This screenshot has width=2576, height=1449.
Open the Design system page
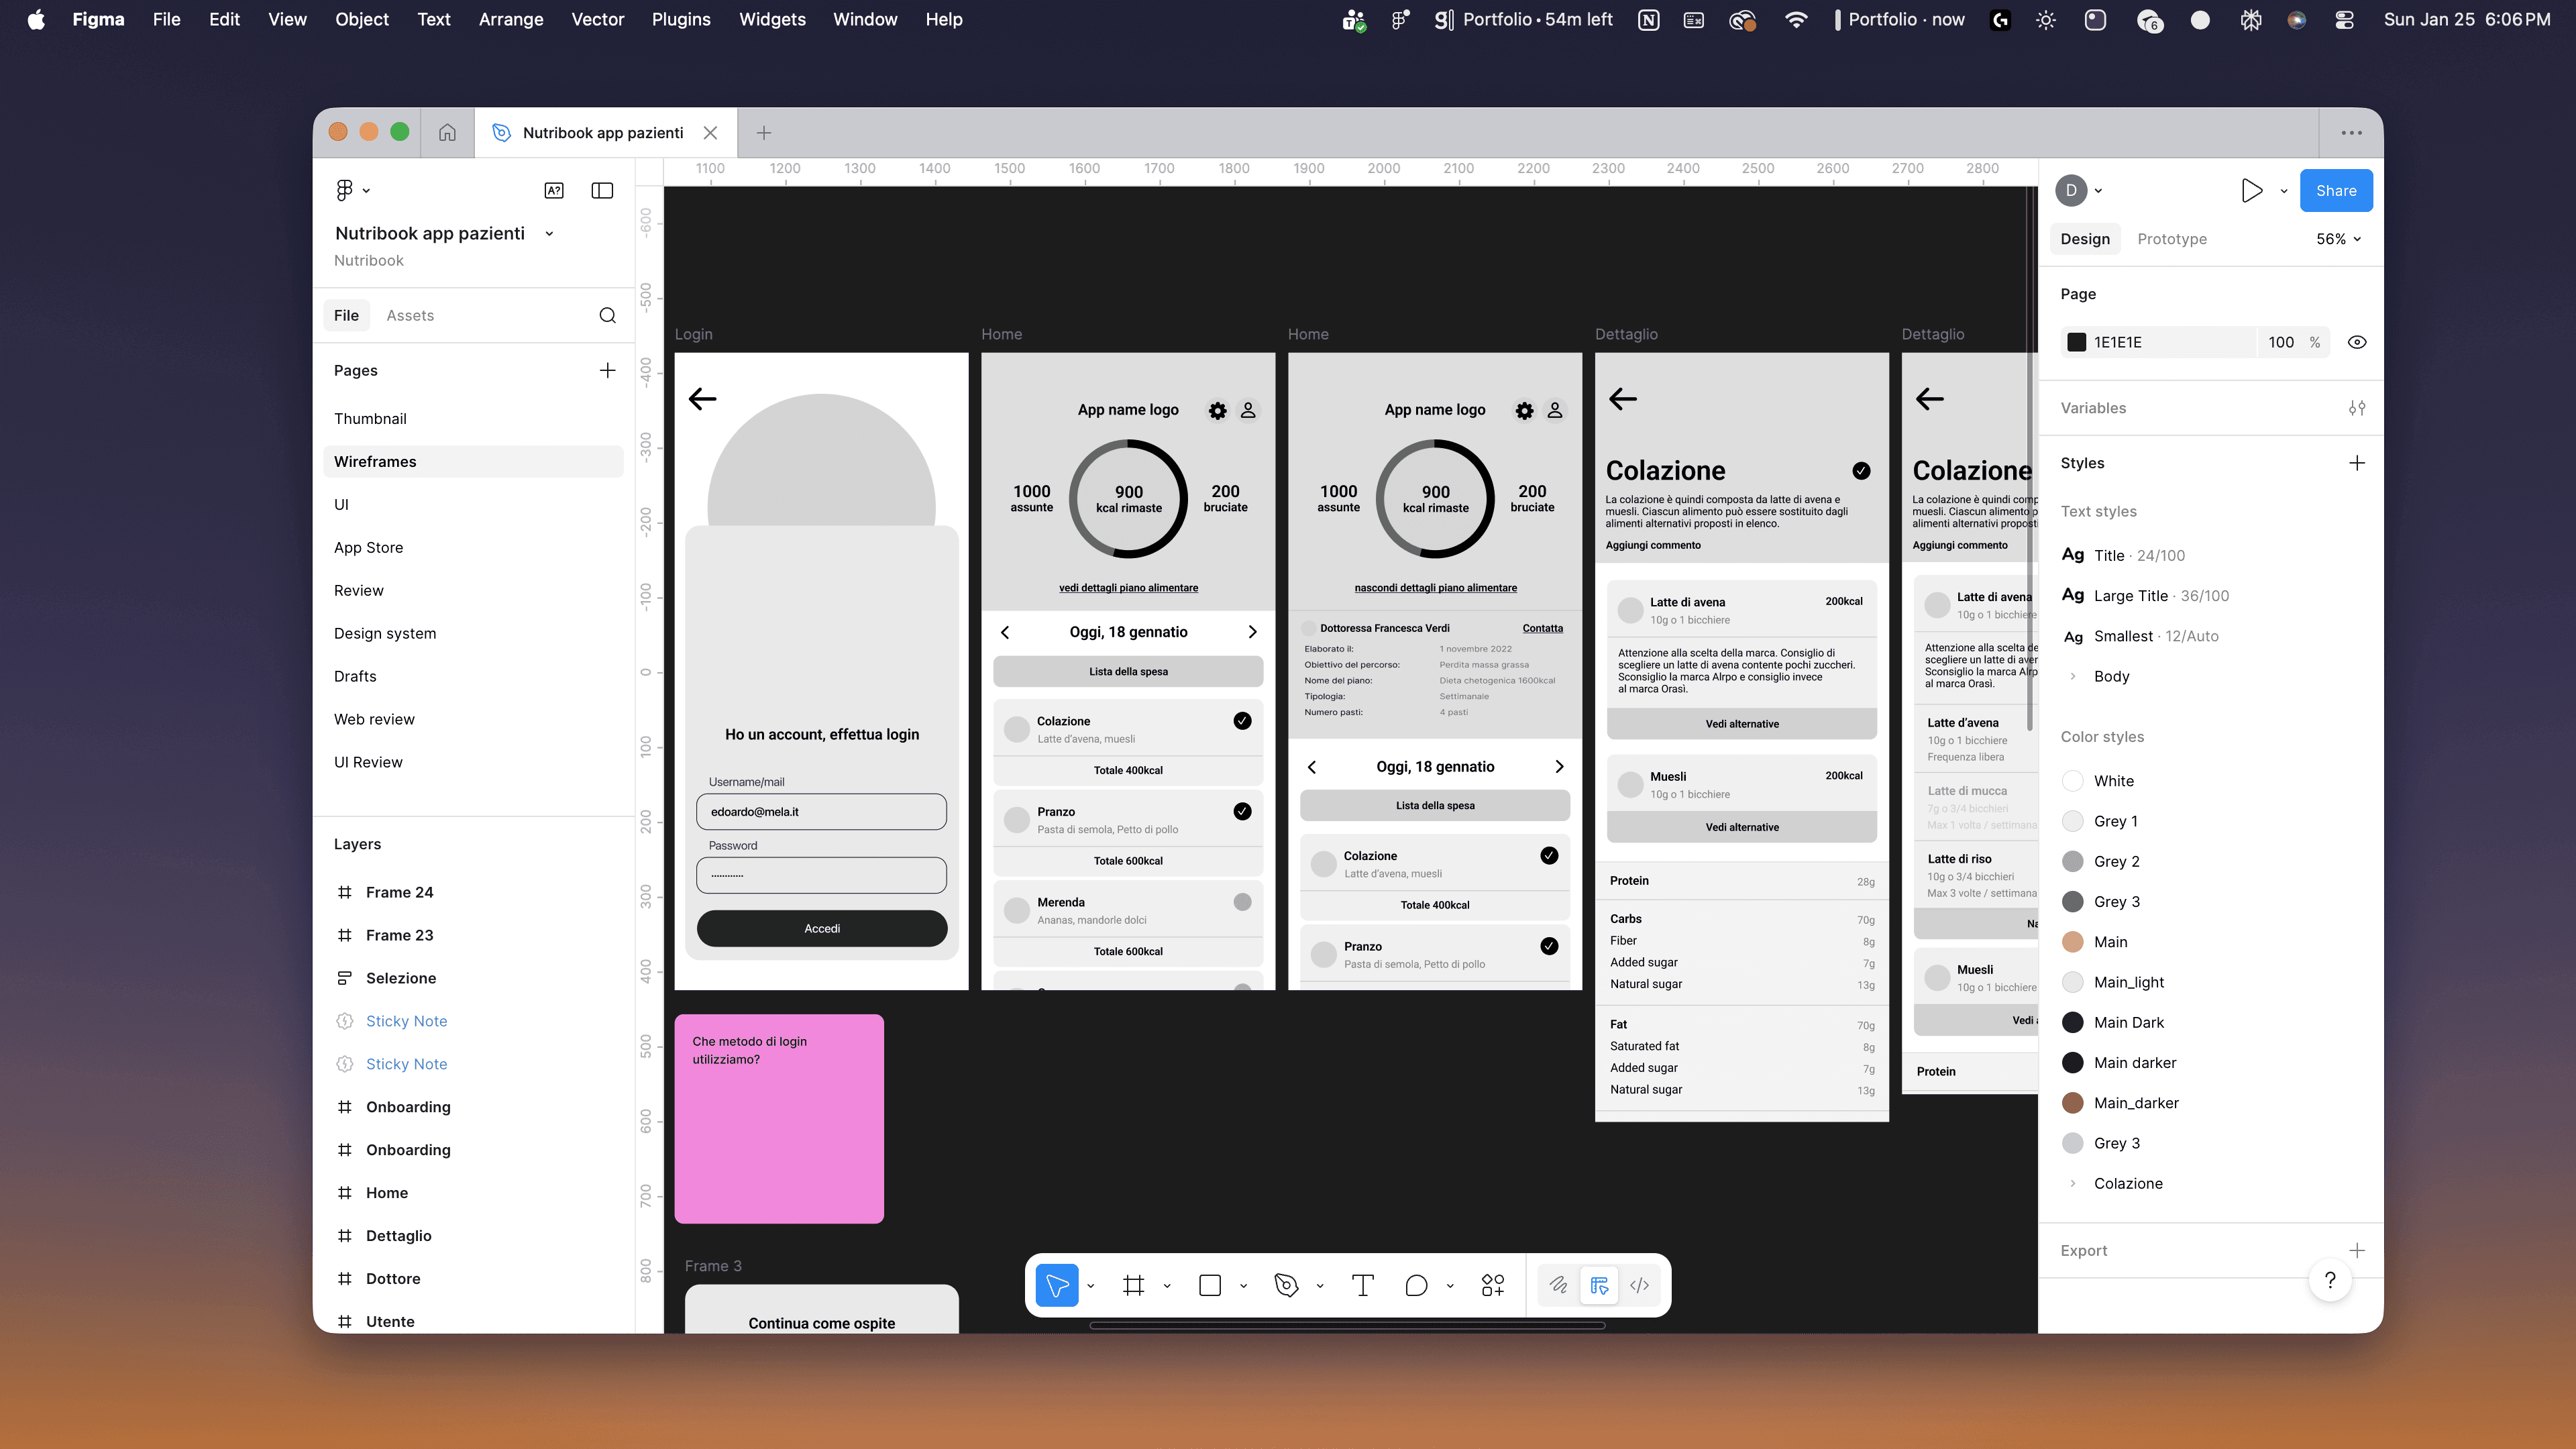point(385,633)
